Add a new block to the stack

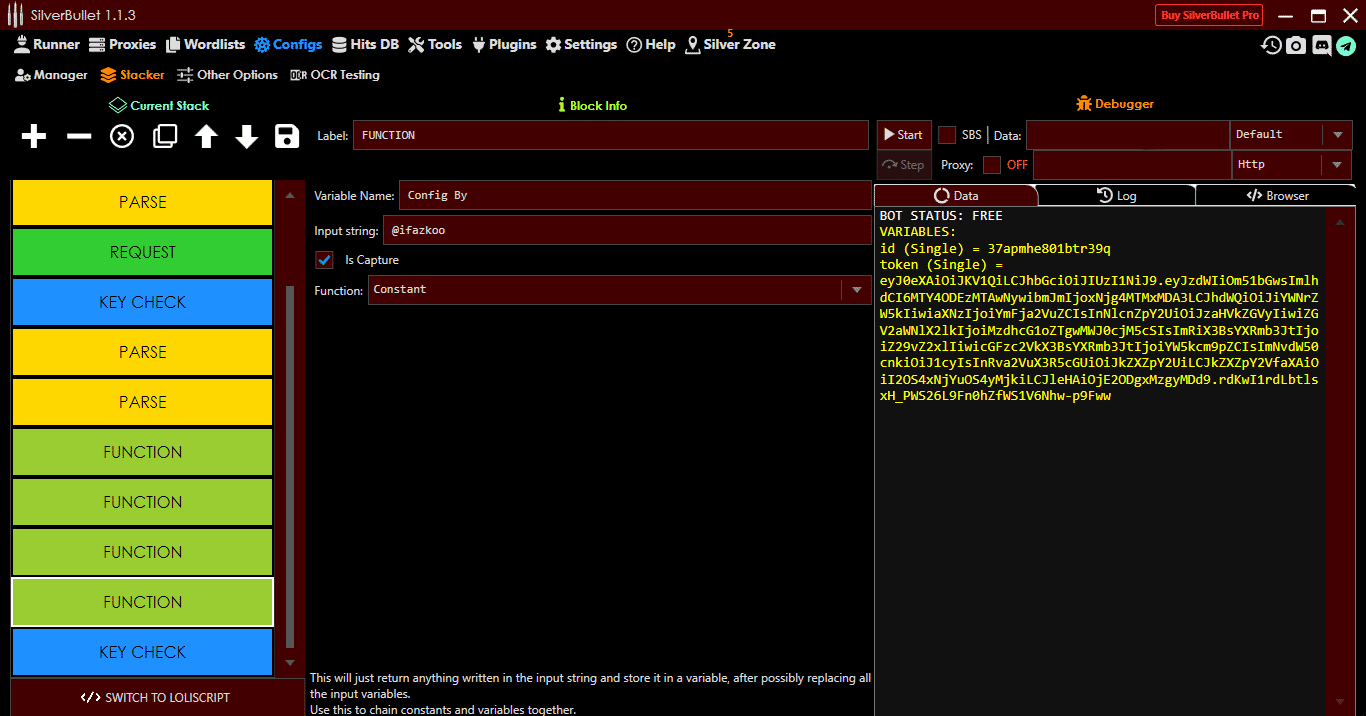pos(33,136)
